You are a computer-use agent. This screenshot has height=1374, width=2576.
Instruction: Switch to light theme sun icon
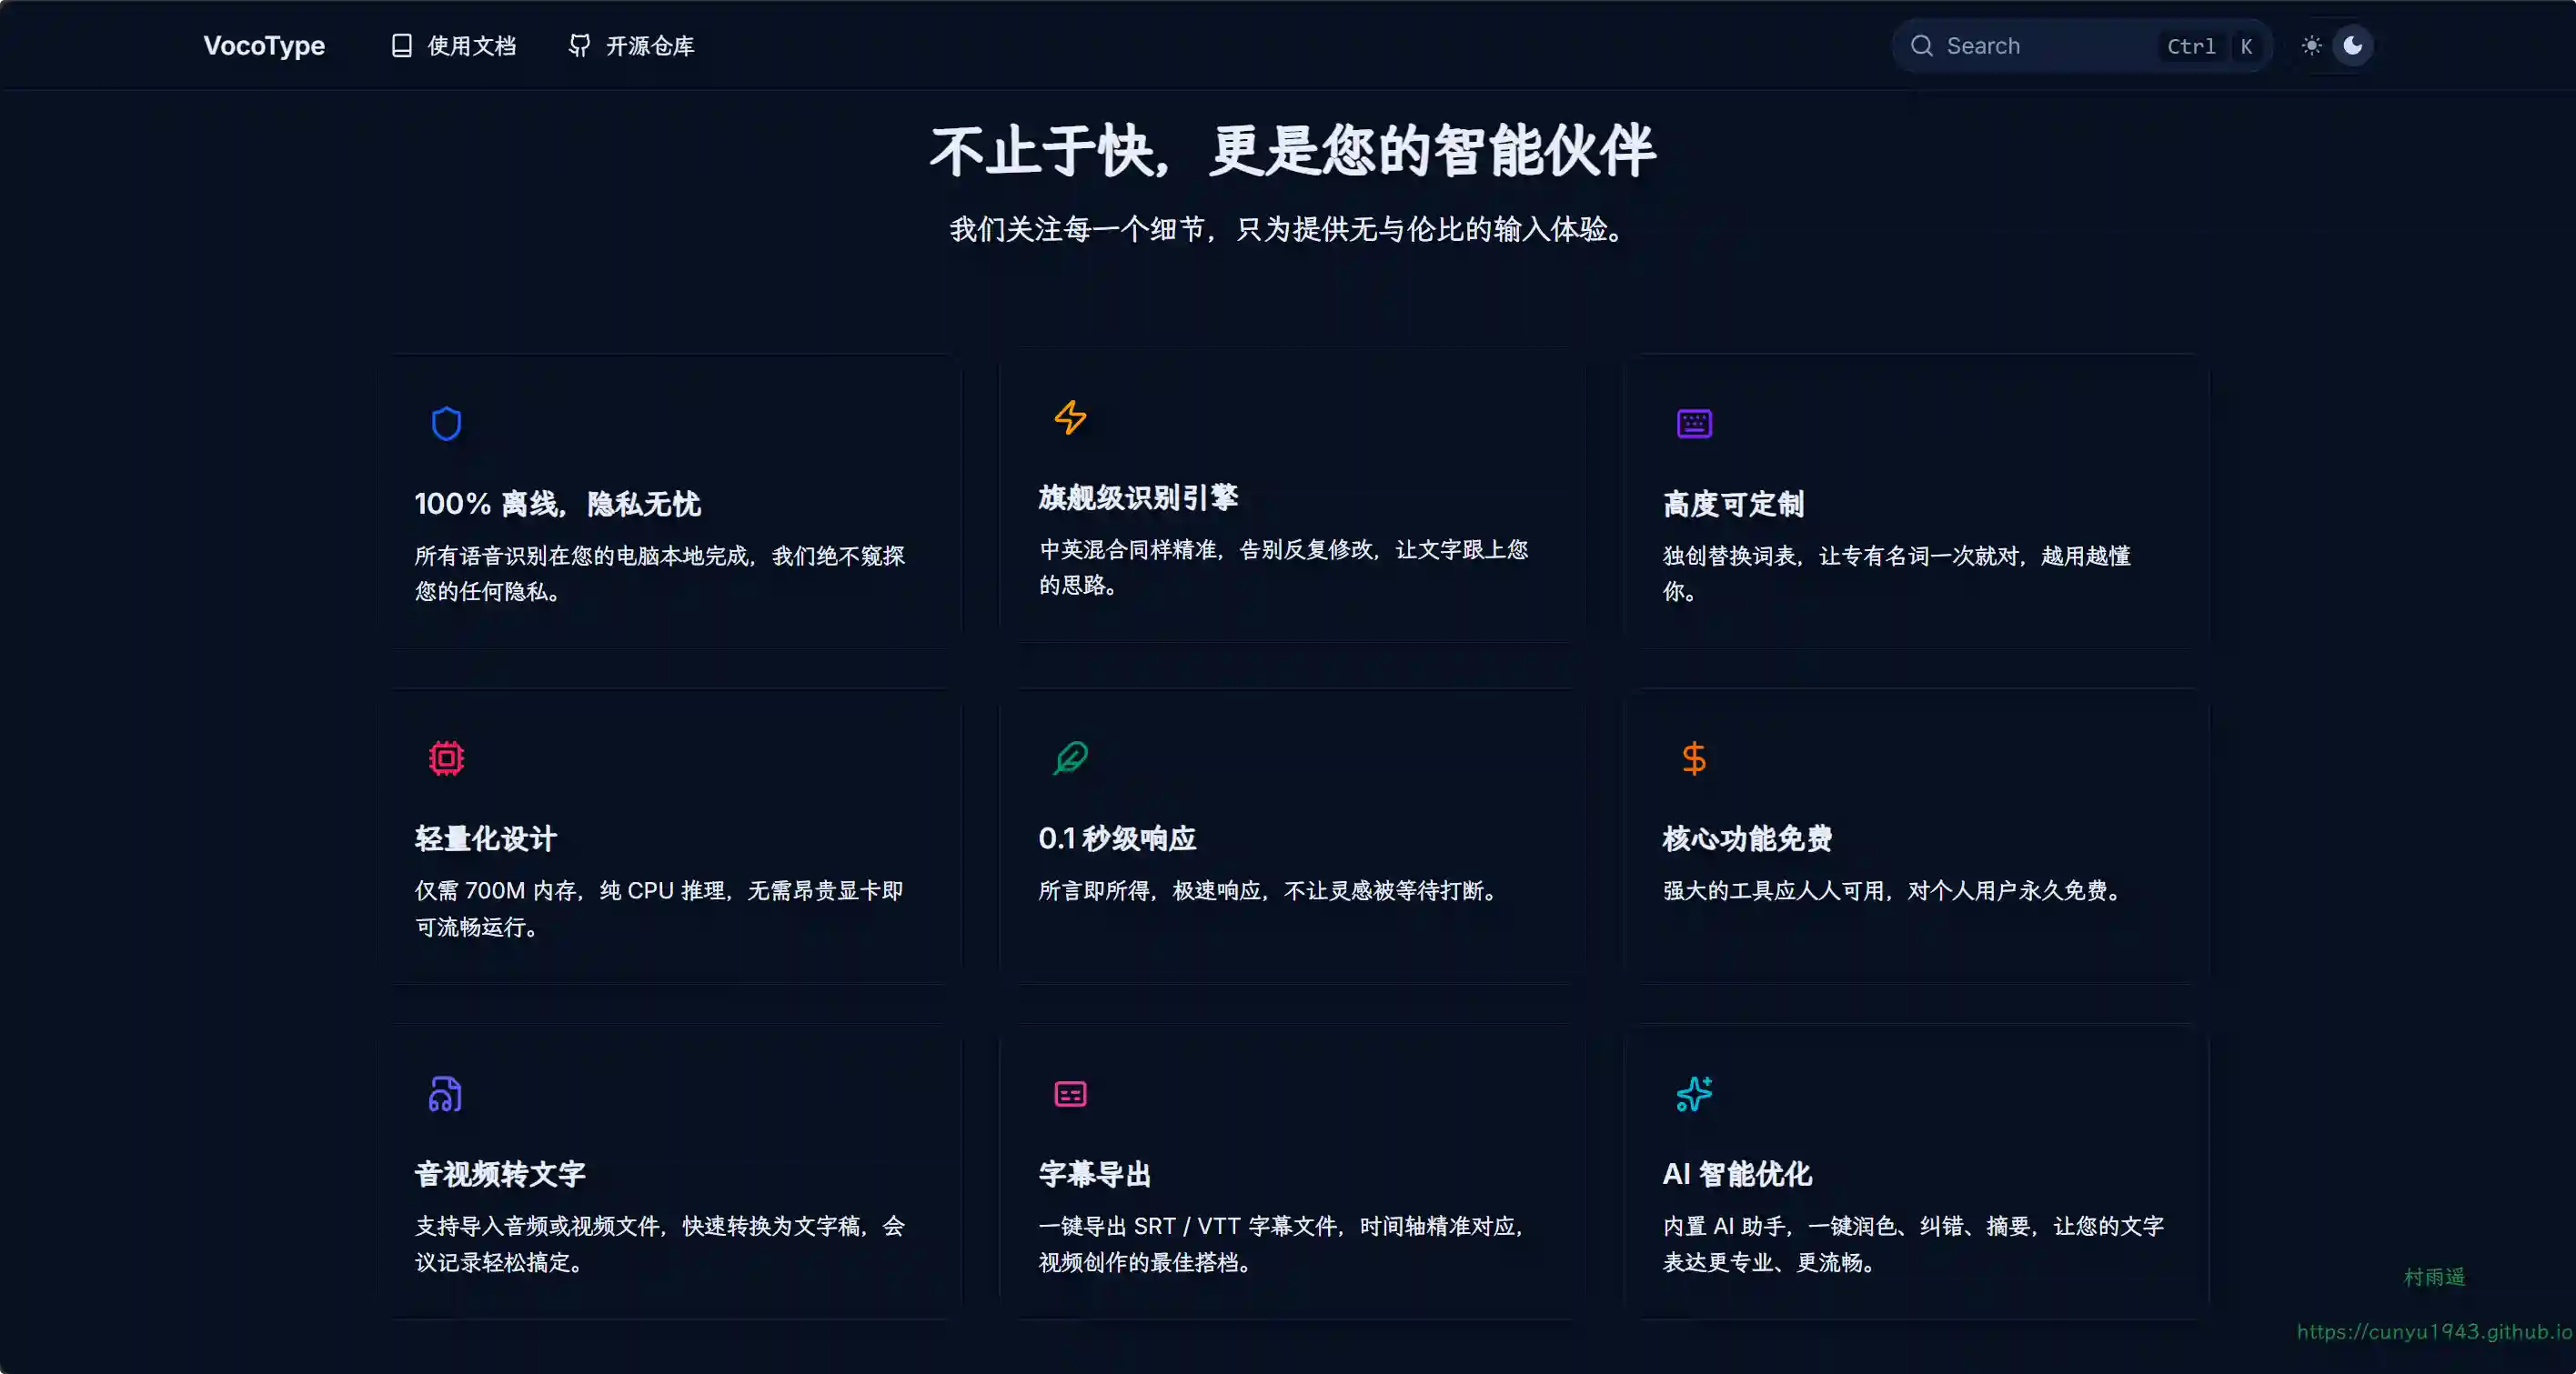(x=2311, y=46)
